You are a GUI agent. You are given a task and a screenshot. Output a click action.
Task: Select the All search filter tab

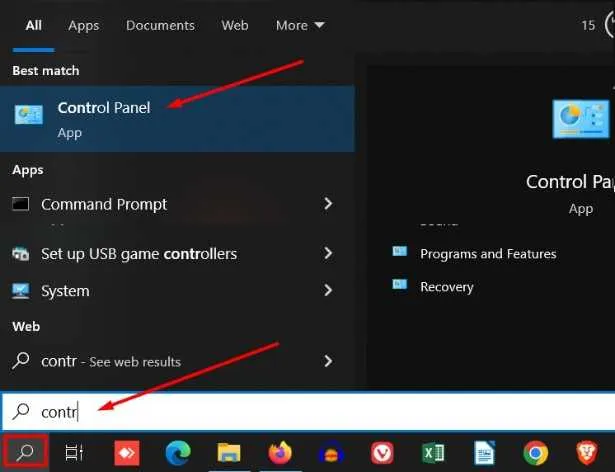(34, 26)
